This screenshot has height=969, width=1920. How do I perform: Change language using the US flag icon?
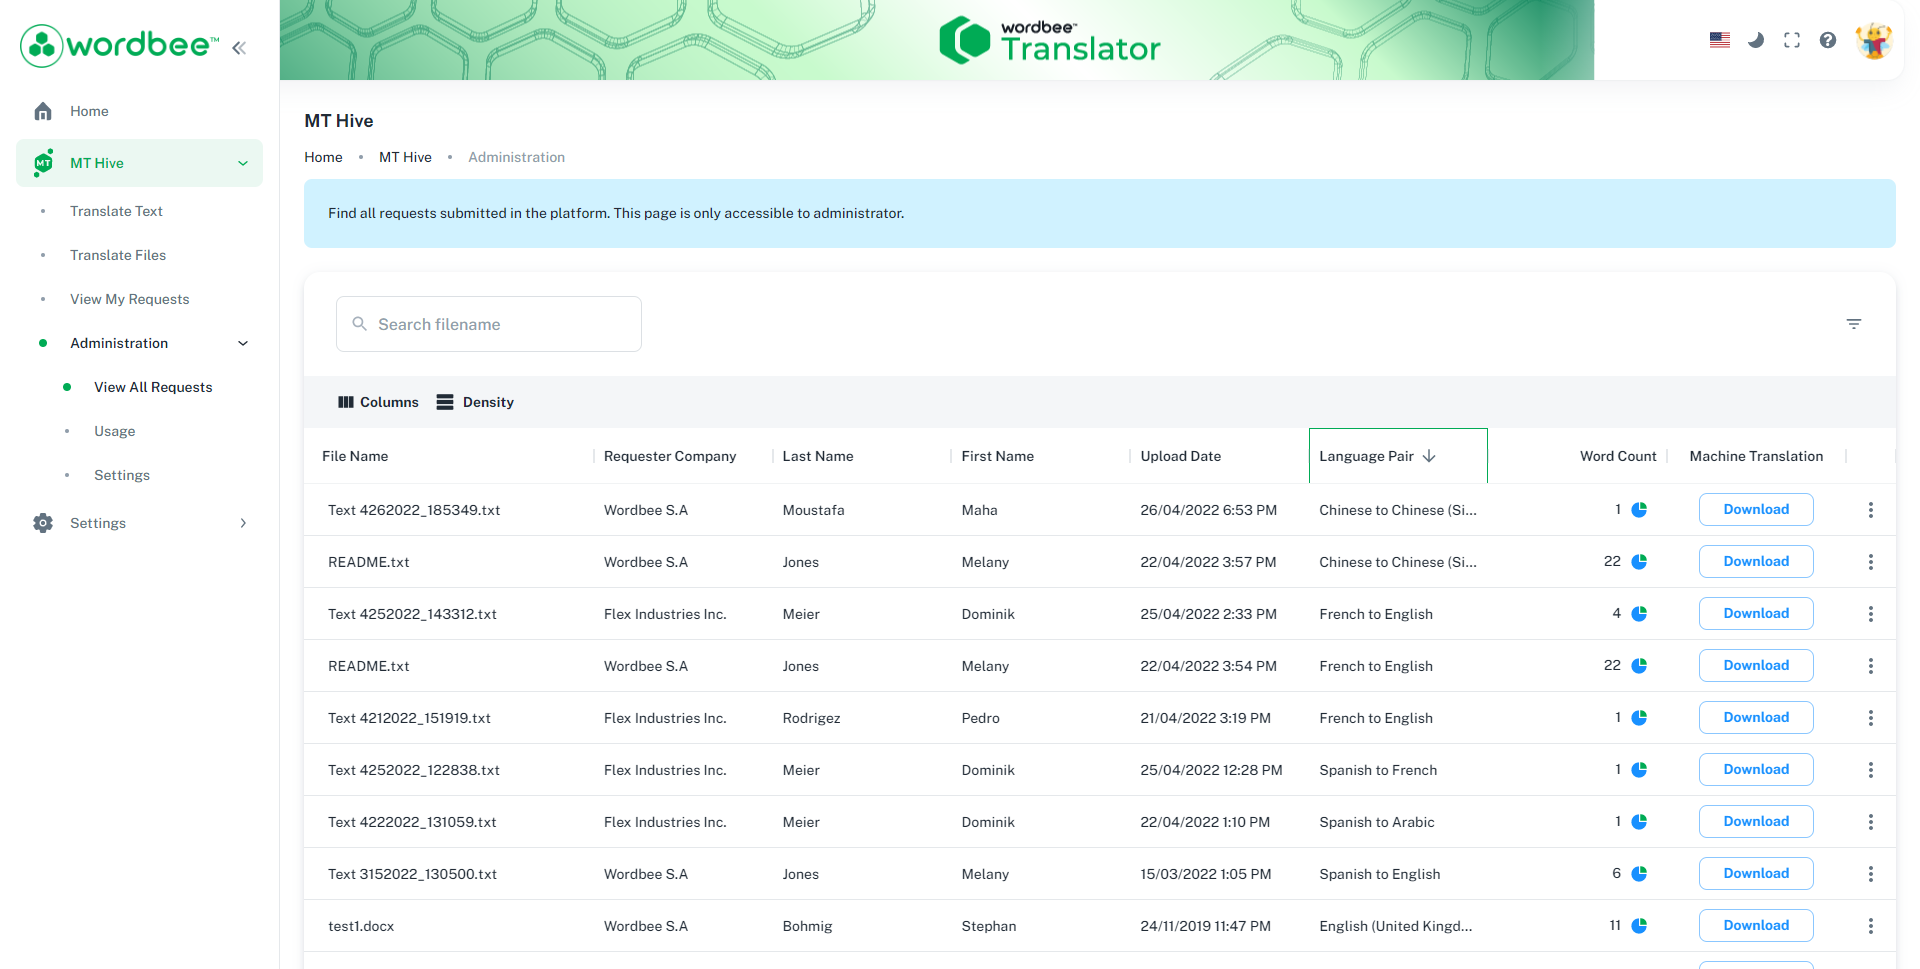pyautogui.click(x=1719, y=39)
